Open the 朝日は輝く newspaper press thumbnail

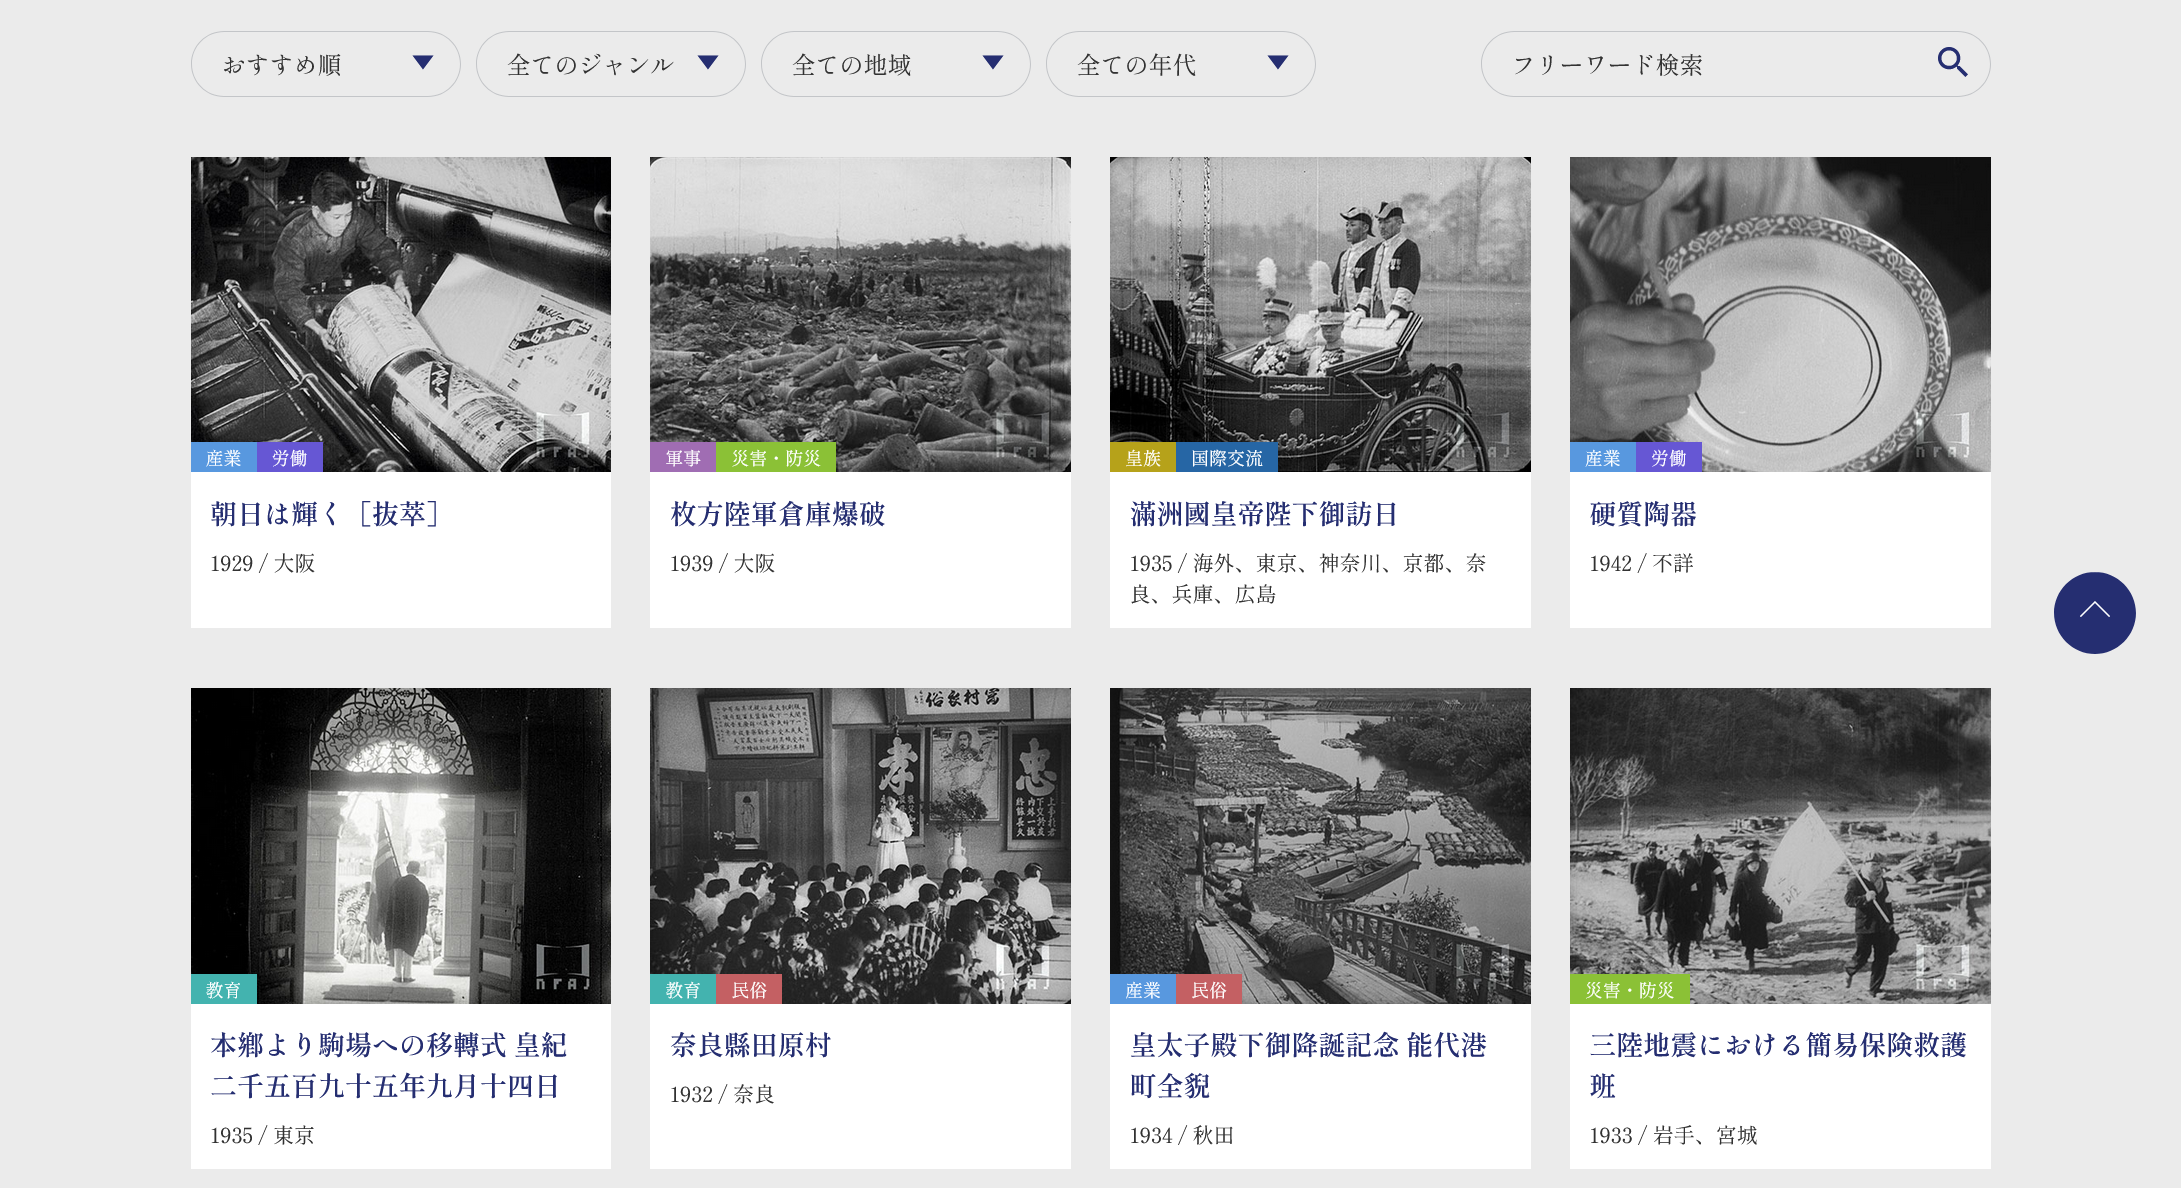[400, 300]
